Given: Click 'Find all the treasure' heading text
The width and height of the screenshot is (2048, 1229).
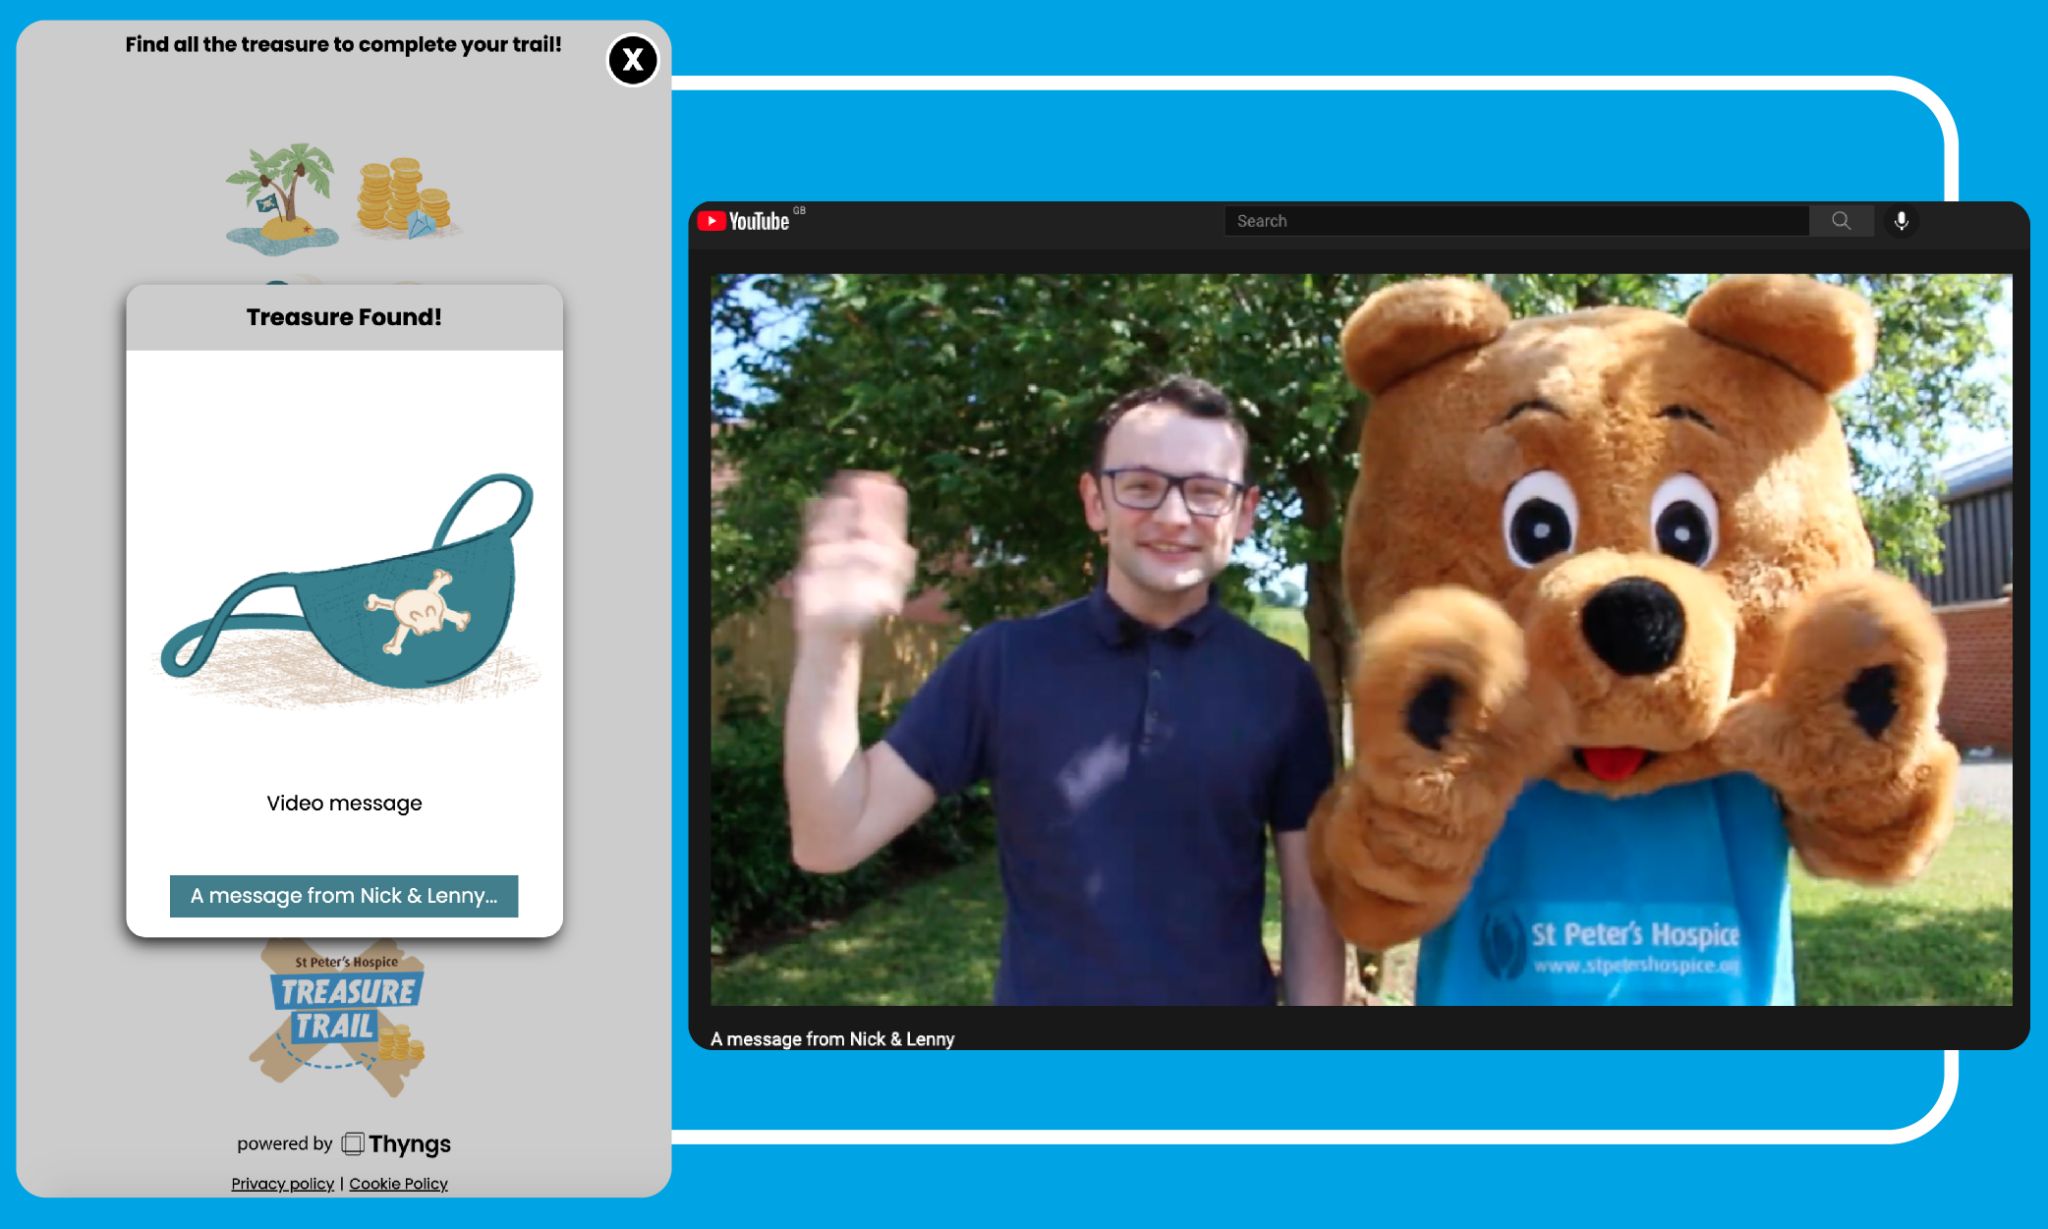Looking at the screenshot, I should click(x=343, y=44).
